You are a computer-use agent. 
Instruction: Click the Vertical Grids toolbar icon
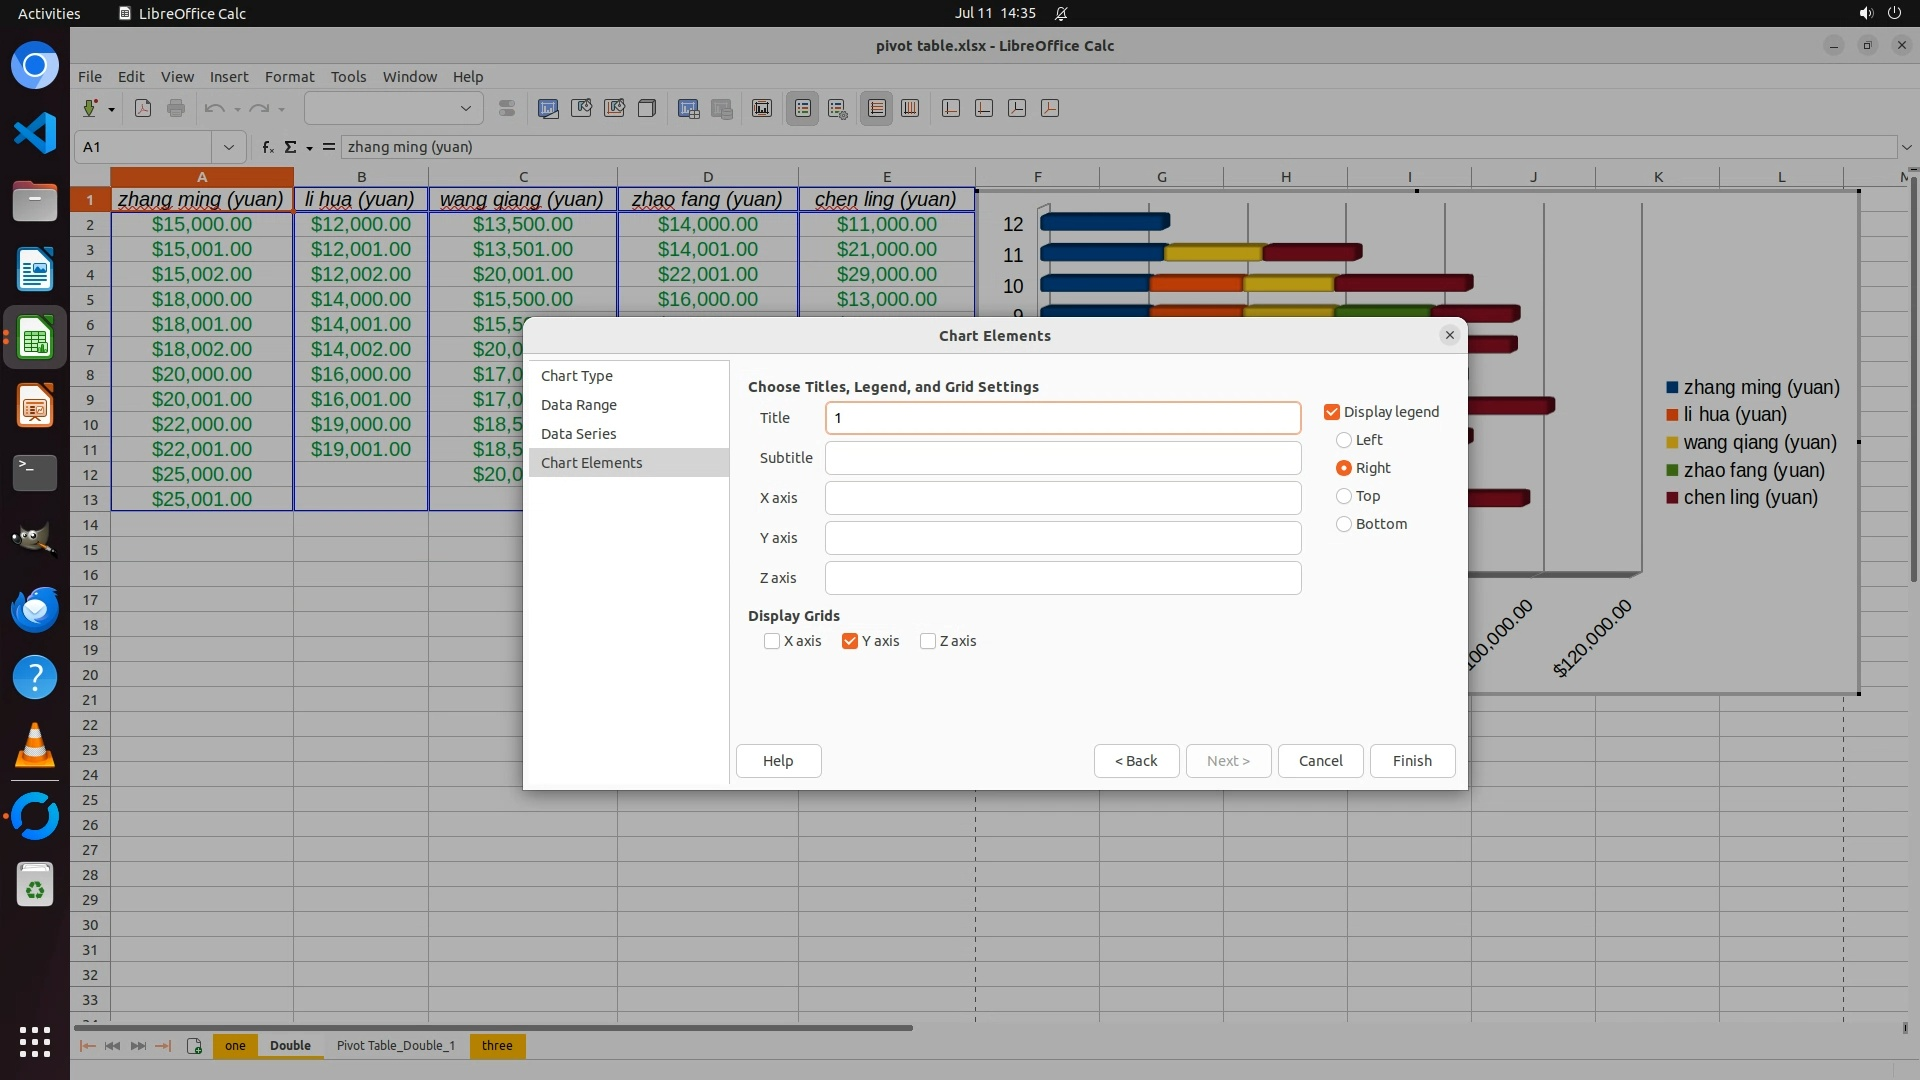pos(910,109)
